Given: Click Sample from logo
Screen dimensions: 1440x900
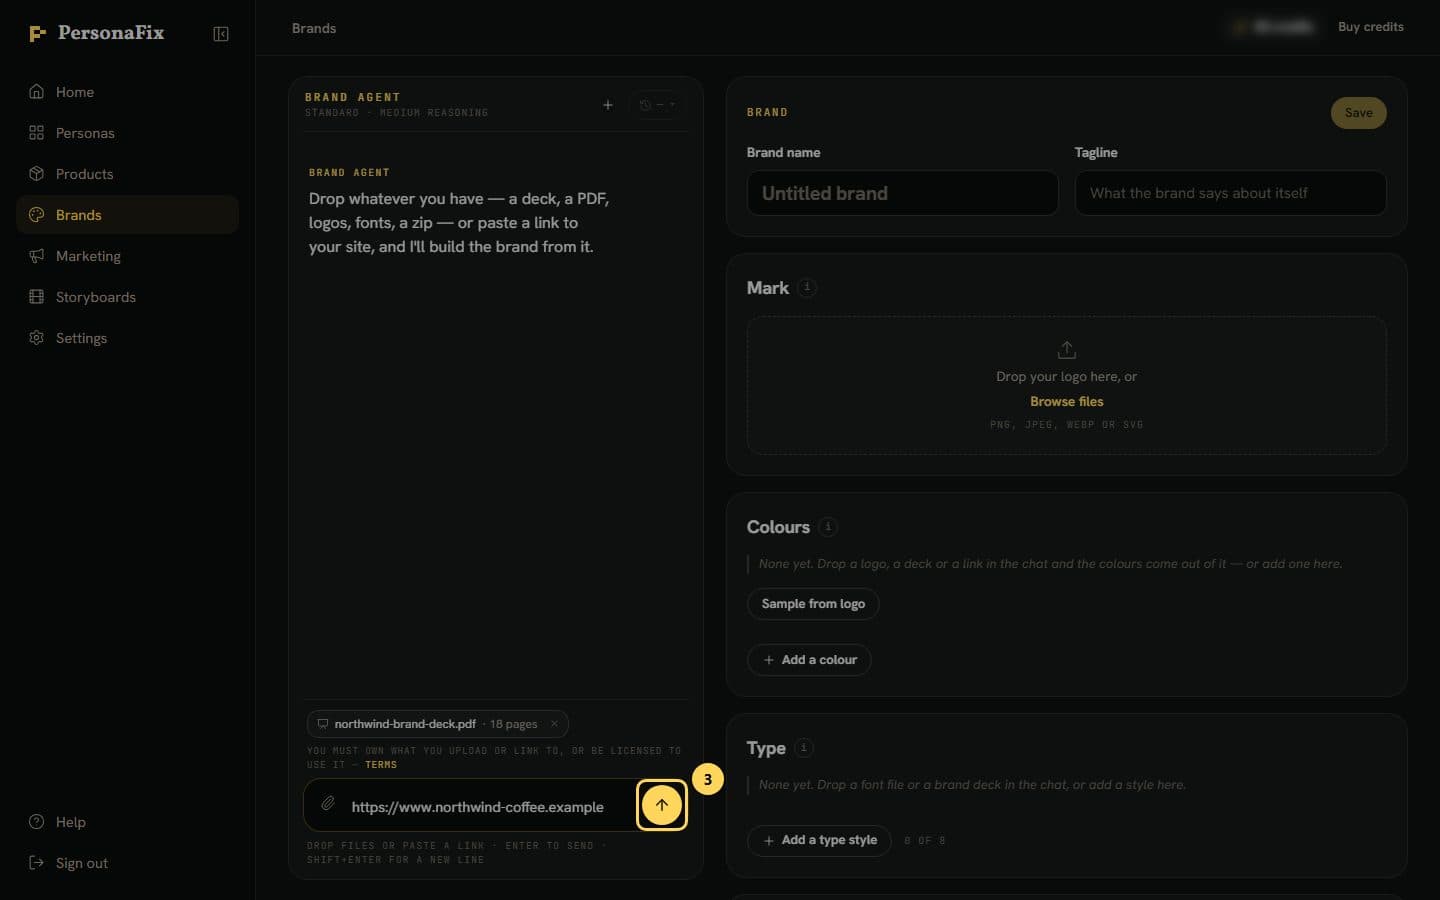Looking at the screenshot, I should tap(813, 604).
